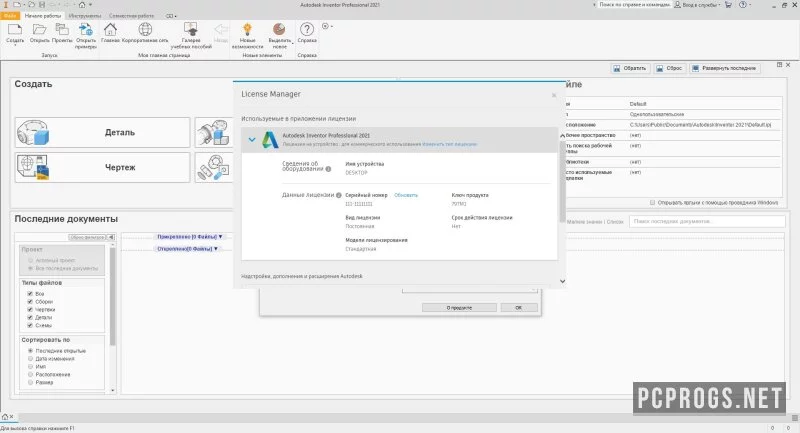Click the help circle icon in title bar
Image resolution: width=800 pixels, height=433 pixels.
743,5
